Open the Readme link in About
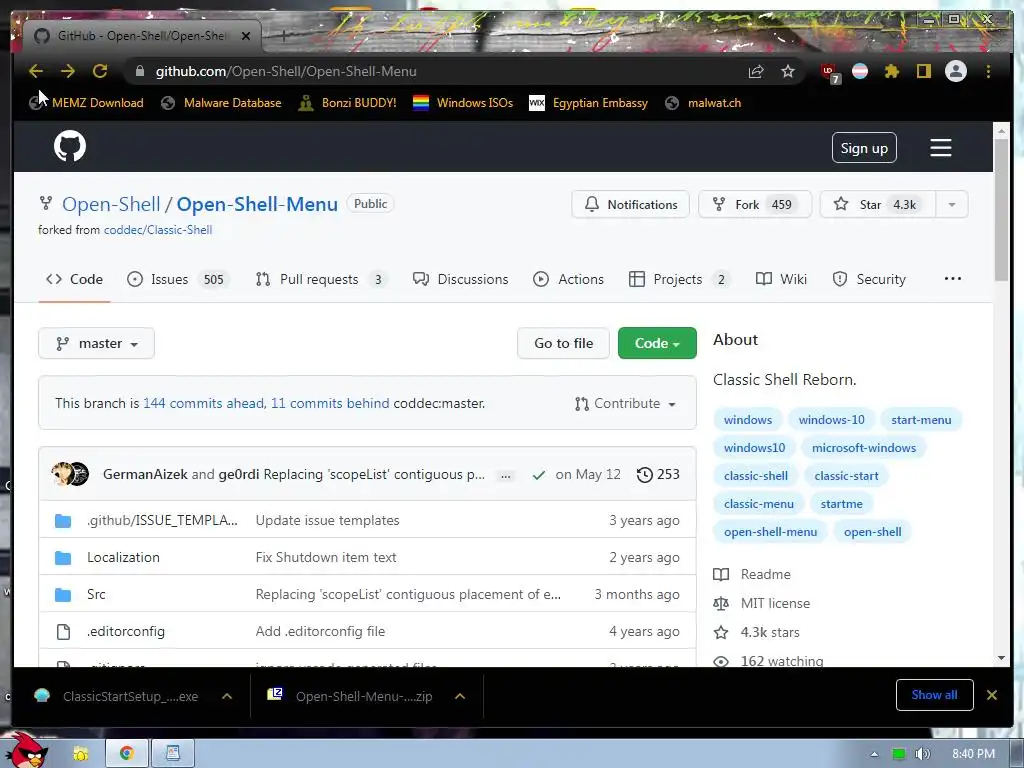The width and height of the screenshot is (1024, 768). click(x=765, y=575)
